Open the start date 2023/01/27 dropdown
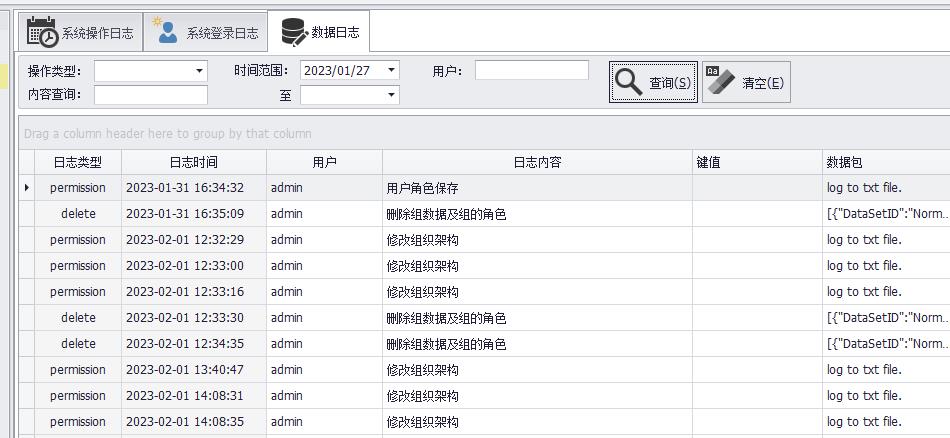 pos(391,71)
